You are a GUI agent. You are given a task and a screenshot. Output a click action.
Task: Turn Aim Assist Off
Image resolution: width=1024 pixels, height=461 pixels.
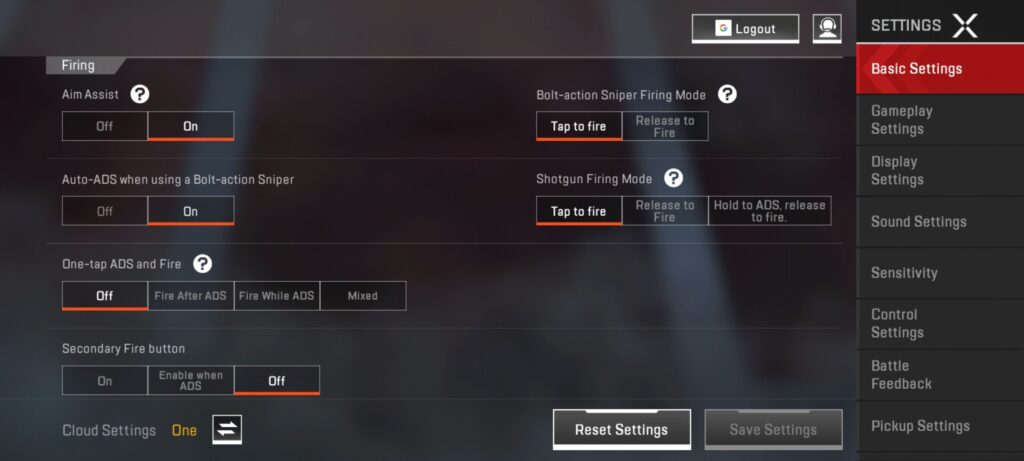(105, 126)
